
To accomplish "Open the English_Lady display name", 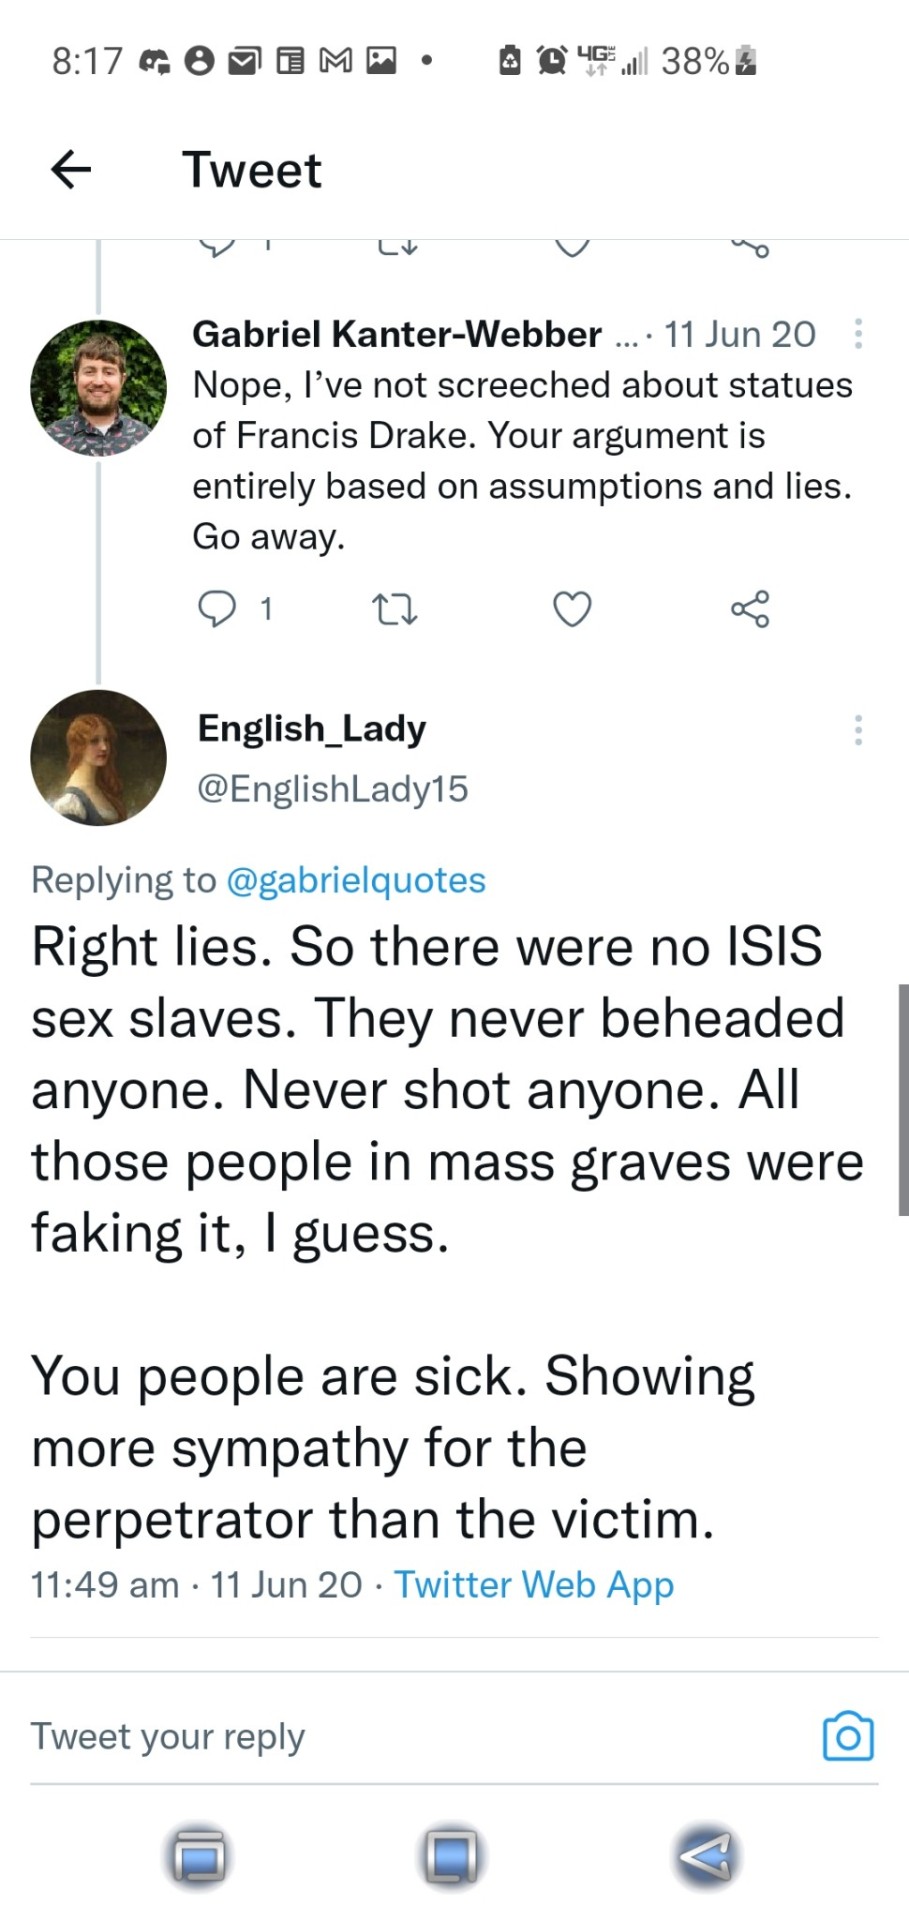I will pos(312,728).
